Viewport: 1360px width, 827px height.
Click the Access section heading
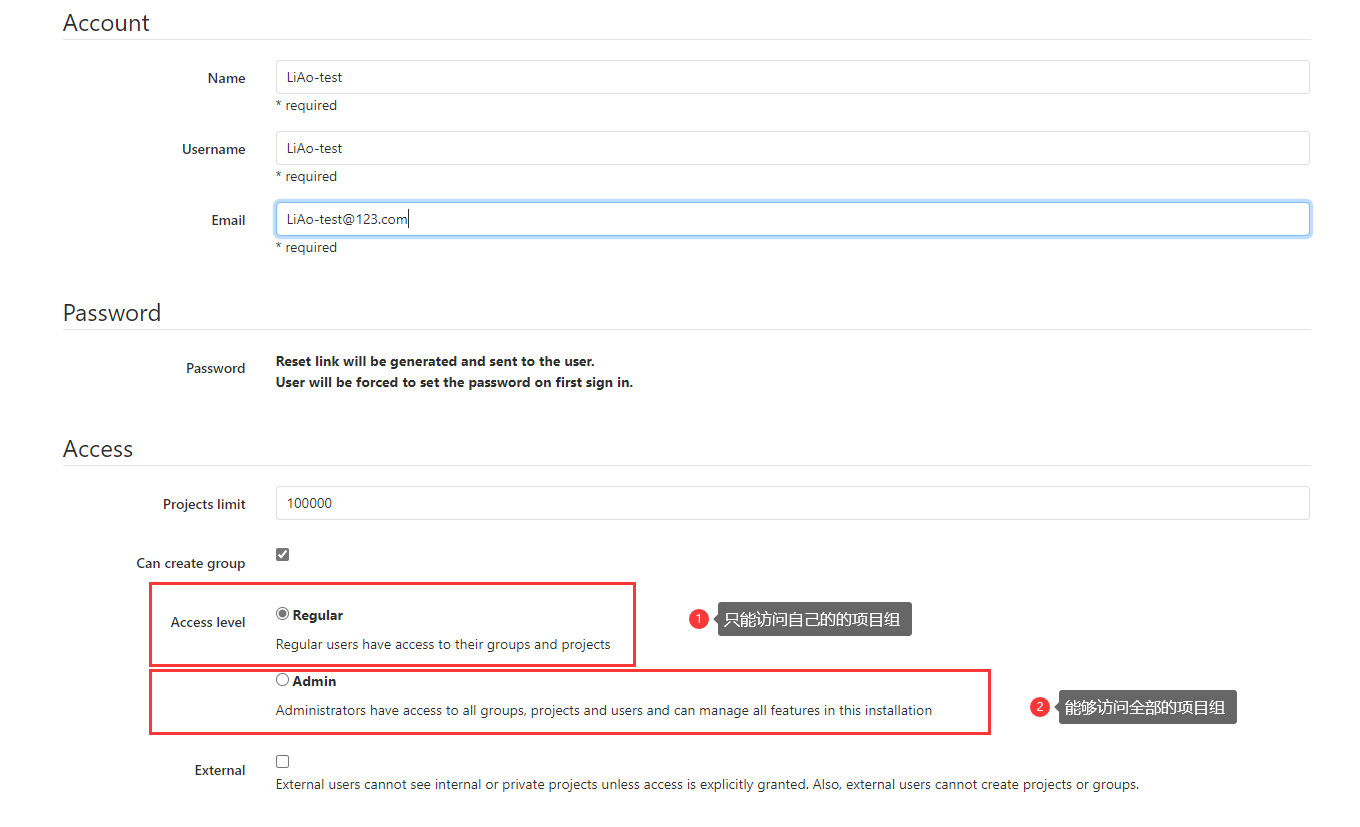(x=98, y=449)
